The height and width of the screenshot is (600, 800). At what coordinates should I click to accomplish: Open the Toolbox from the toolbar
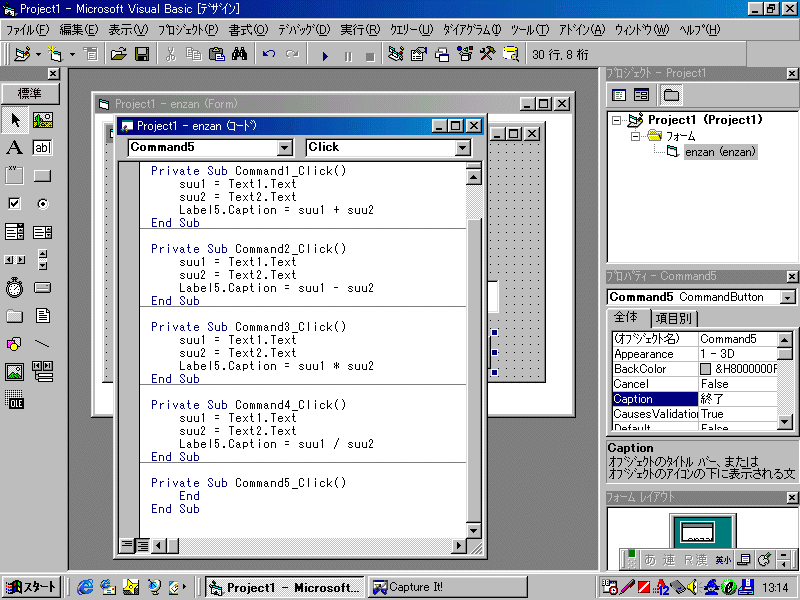click(x=488, y=54)
